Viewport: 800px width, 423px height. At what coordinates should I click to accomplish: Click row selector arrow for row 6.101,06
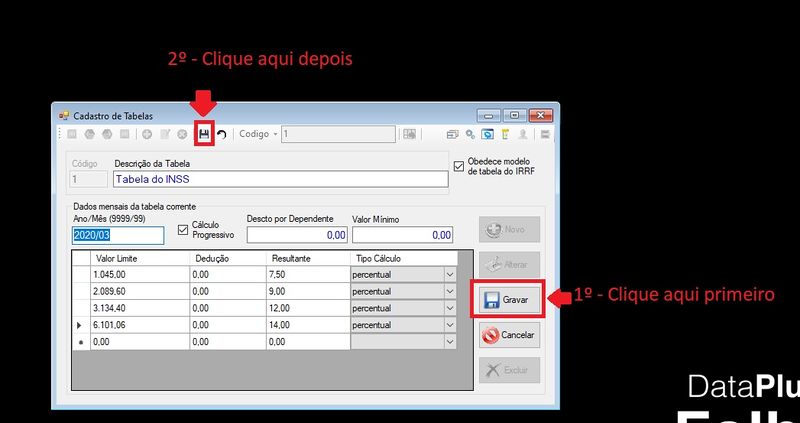tap(81, 325)
